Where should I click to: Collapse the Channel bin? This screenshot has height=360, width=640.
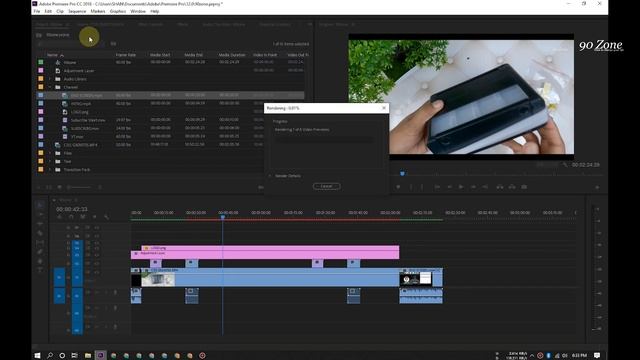(51, 87)
